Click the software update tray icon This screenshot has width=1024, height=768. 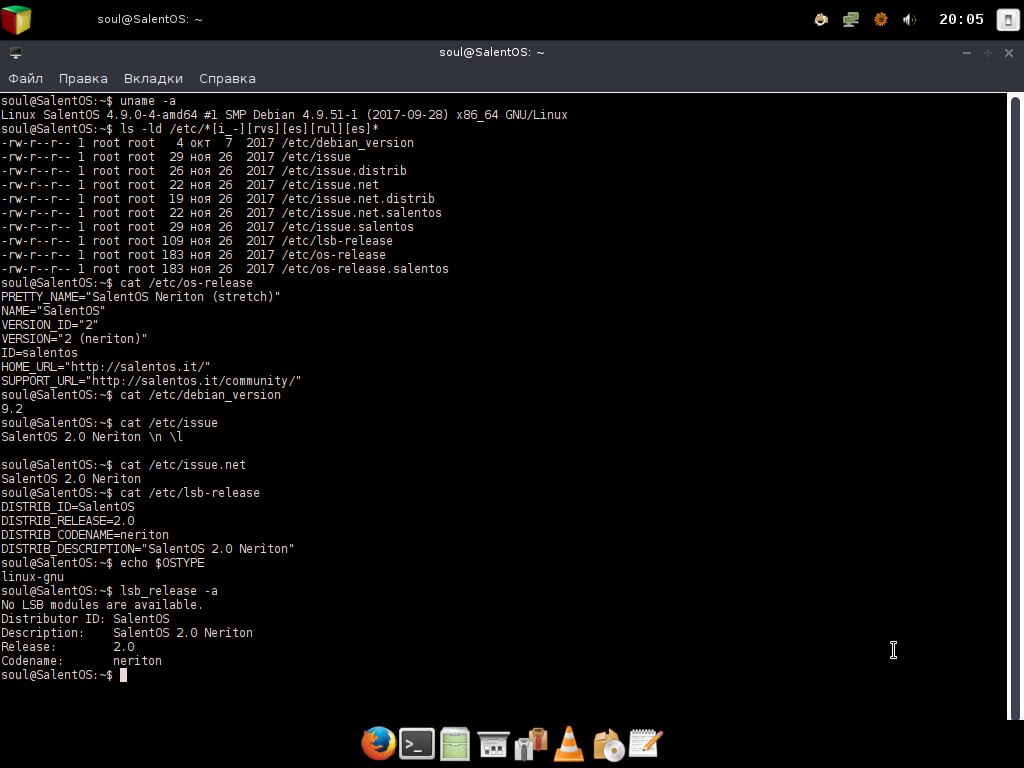click(x=821, y=20)
